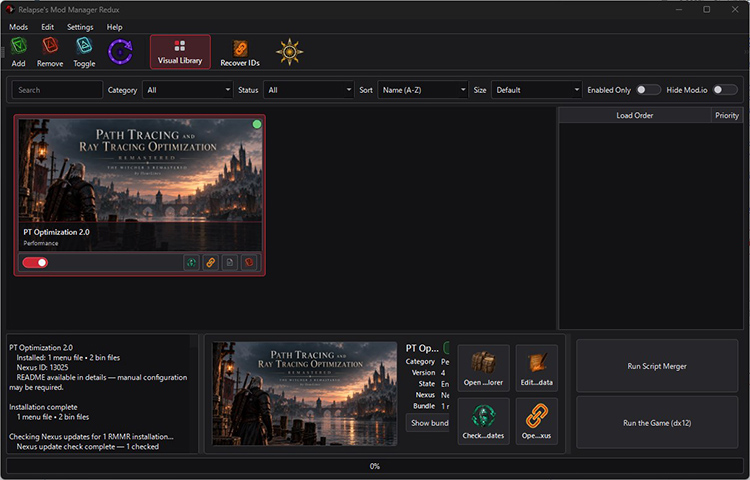Click the Edit...data scroll button
Image resolution: width=750 pixels, height=480 pixels.
click(537, 368)
